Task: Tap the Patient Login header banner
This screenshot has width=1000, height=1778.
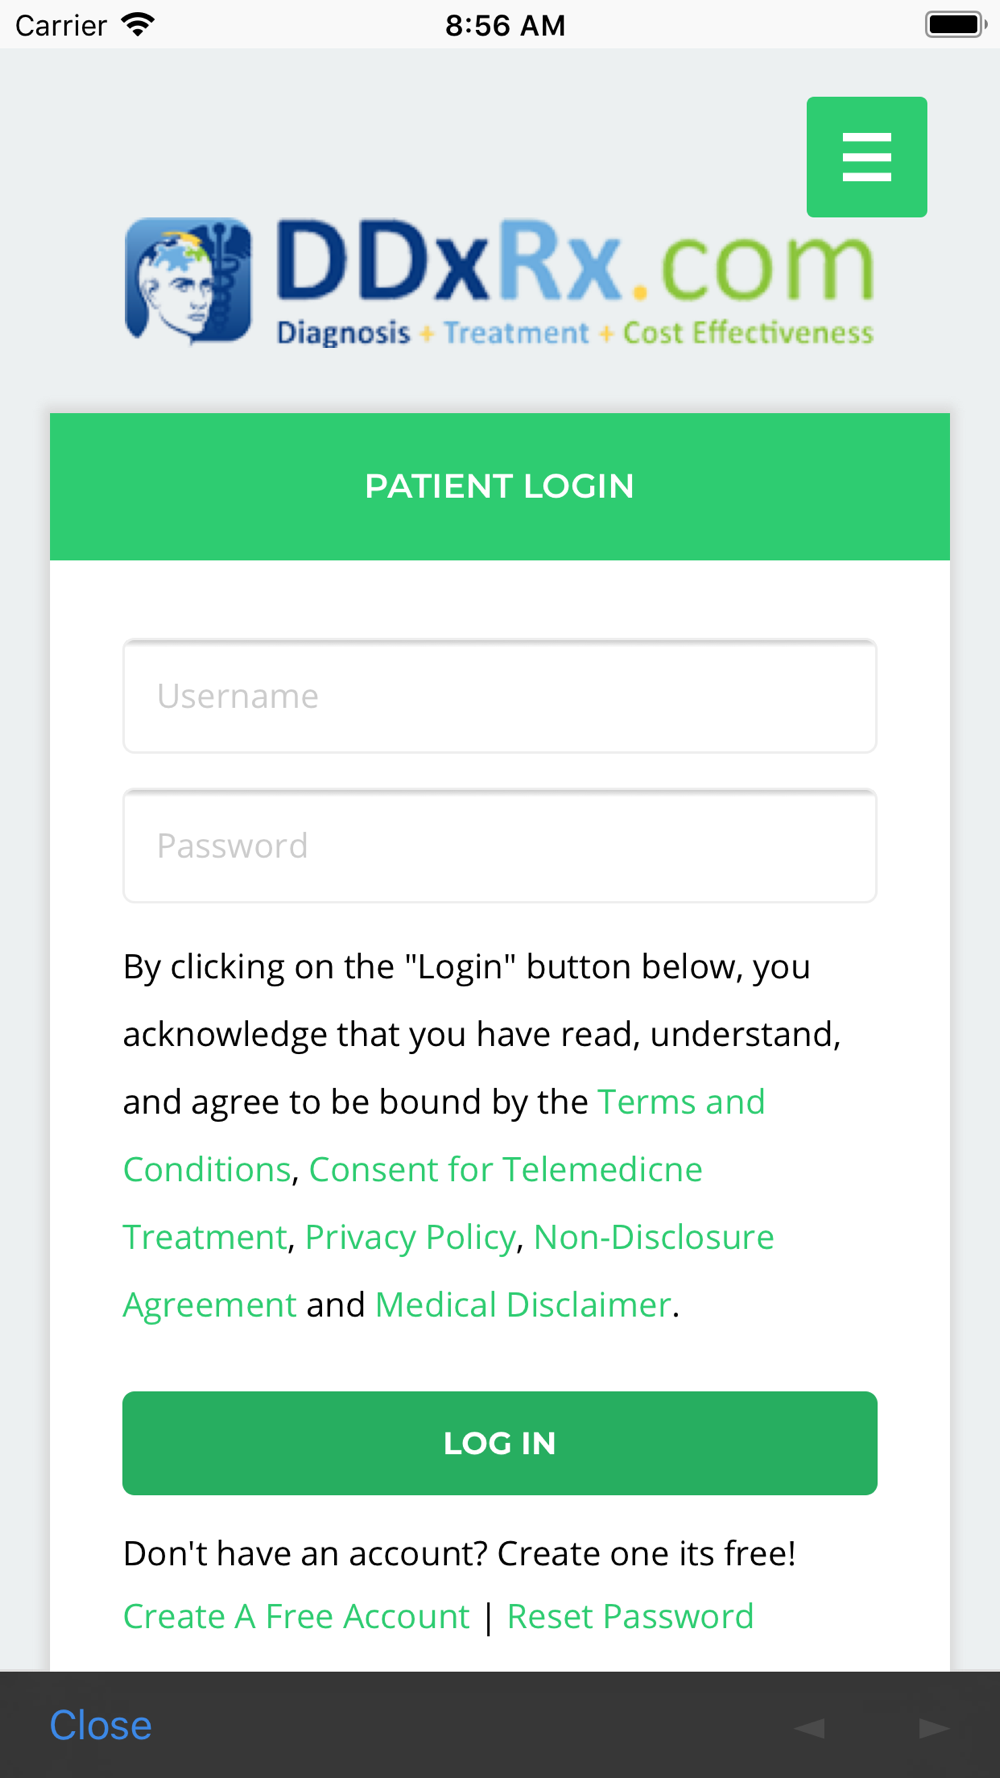Action: [x=500, y=486]
